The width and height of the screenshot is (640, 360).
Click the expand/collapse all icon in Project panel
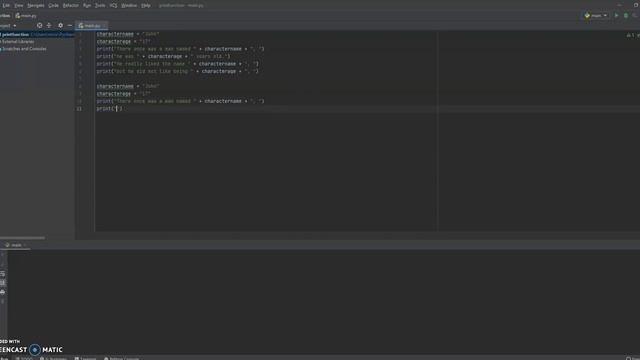point(49,25)
